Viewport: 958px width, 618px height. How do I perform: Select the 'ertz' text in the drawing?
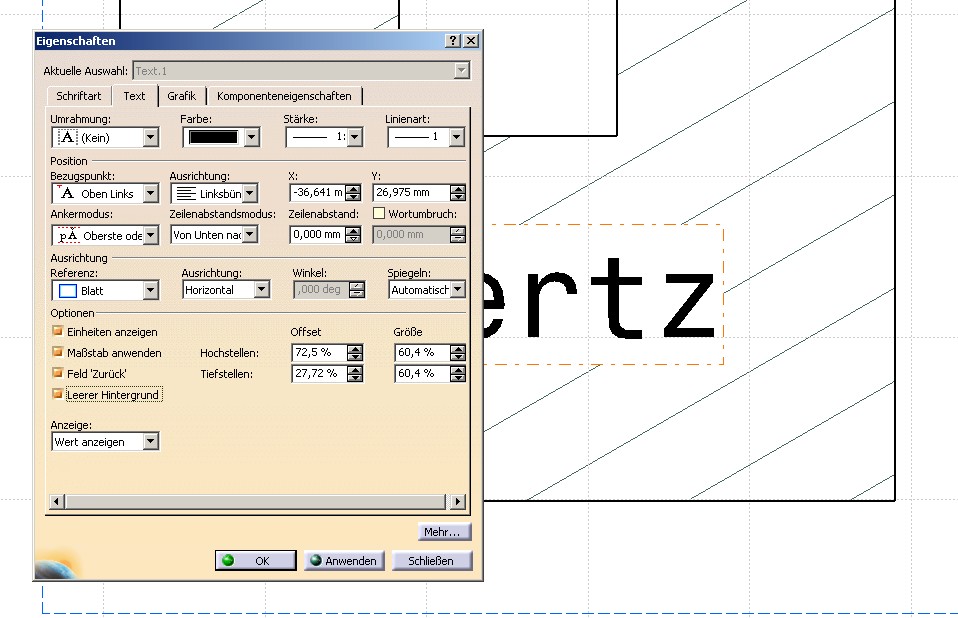pyautogui.click(x=599, y=297)
